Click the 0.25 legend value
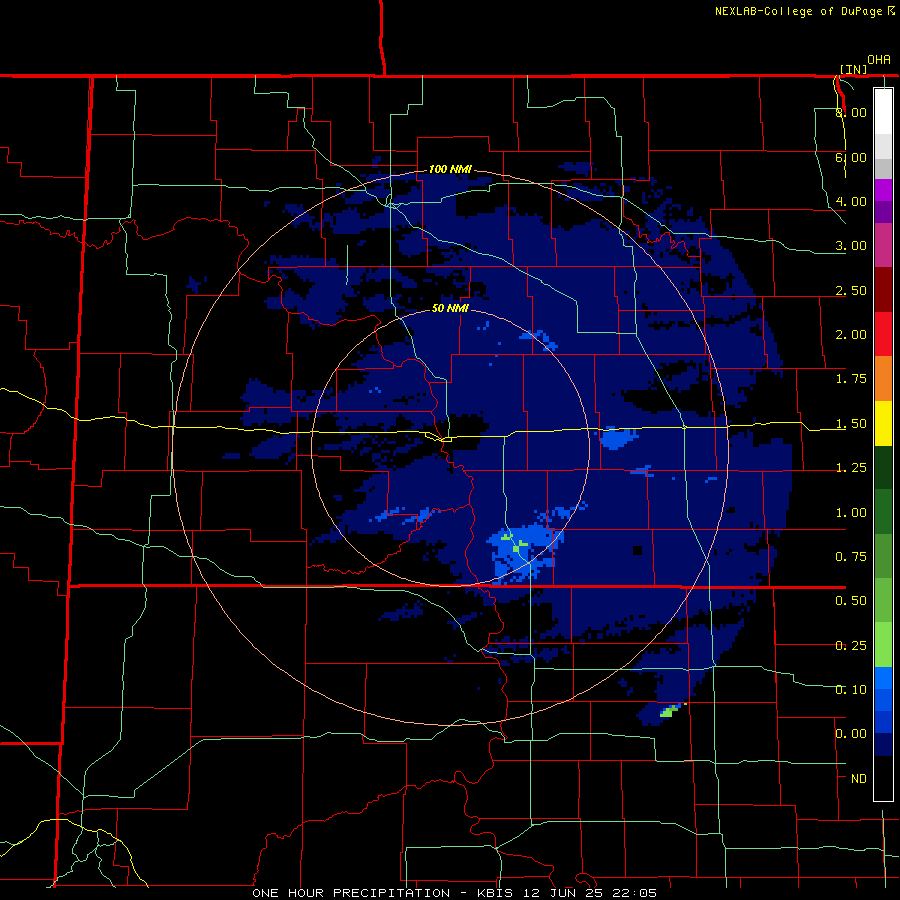Image resolution: width=900 pixels, height=900 pixels. point(851,646)
